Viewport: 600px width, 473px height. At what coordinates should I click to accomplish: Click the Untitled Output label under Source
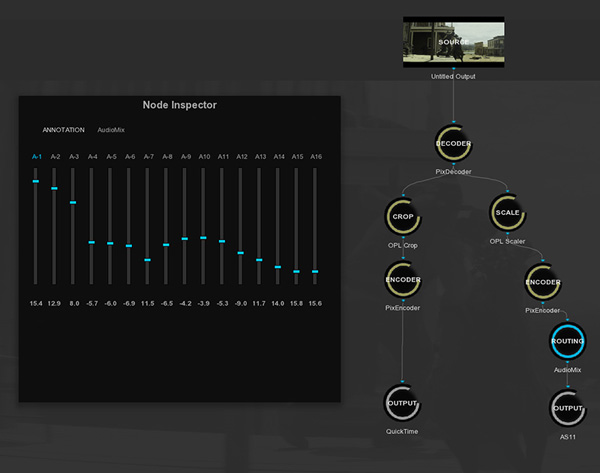[x=453, y=76]
